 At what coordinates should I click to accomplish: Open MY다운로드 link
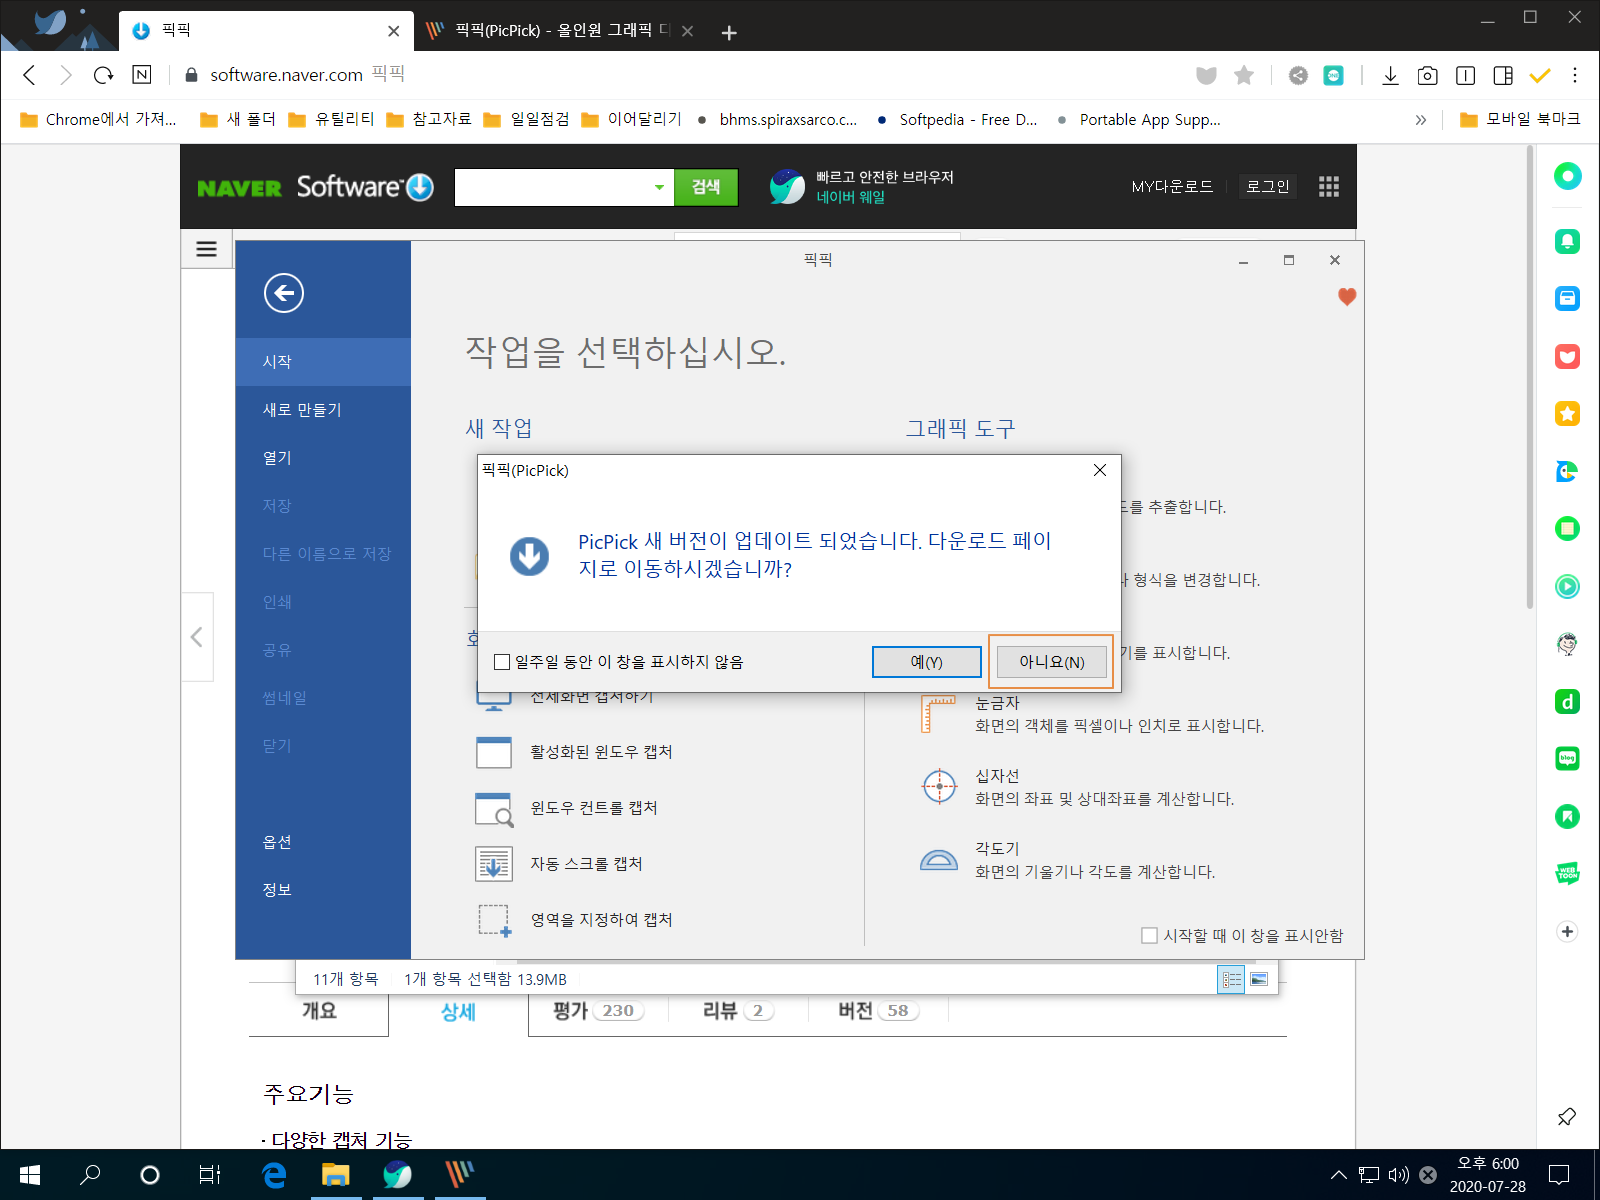(1172, 187)
